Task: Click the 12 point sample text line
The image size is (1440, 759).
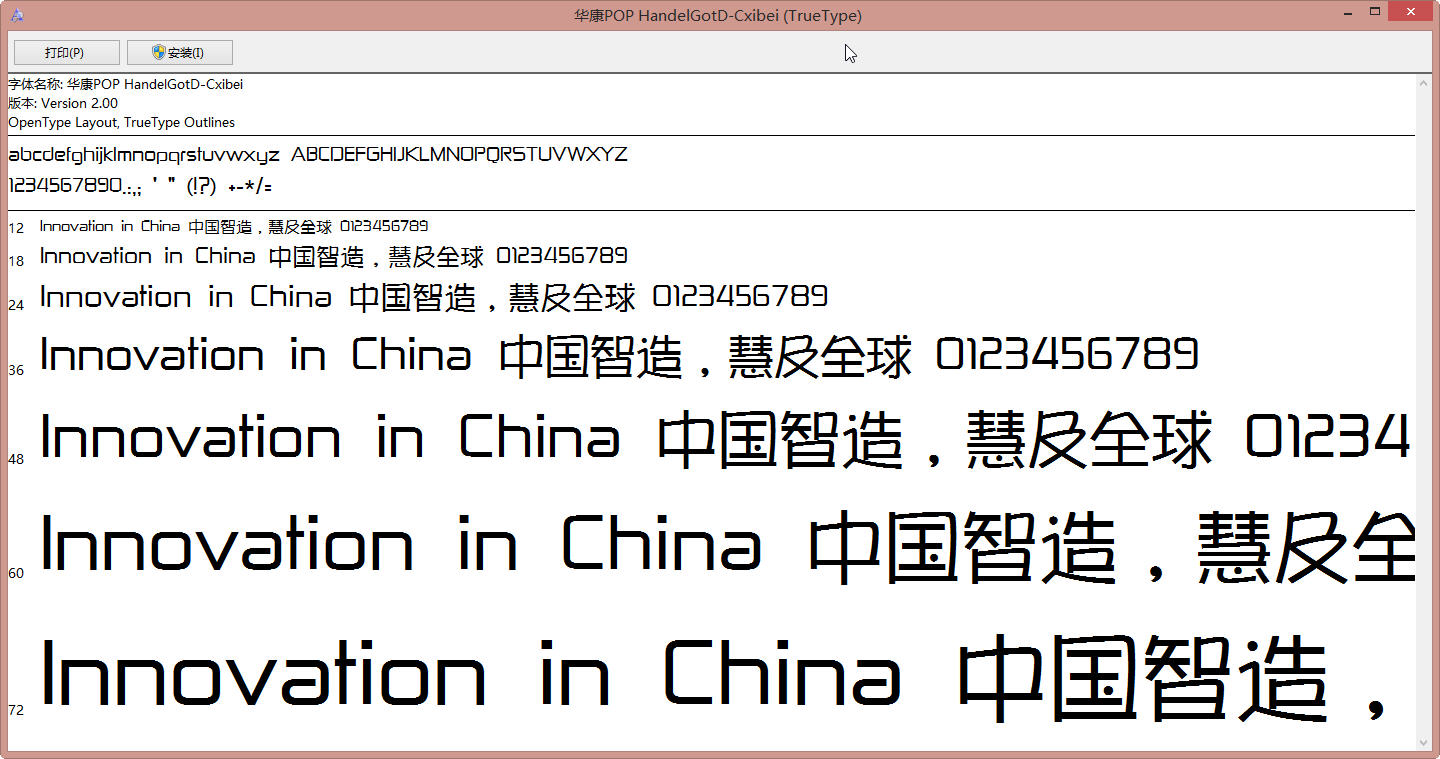Action: coord(234,227)
